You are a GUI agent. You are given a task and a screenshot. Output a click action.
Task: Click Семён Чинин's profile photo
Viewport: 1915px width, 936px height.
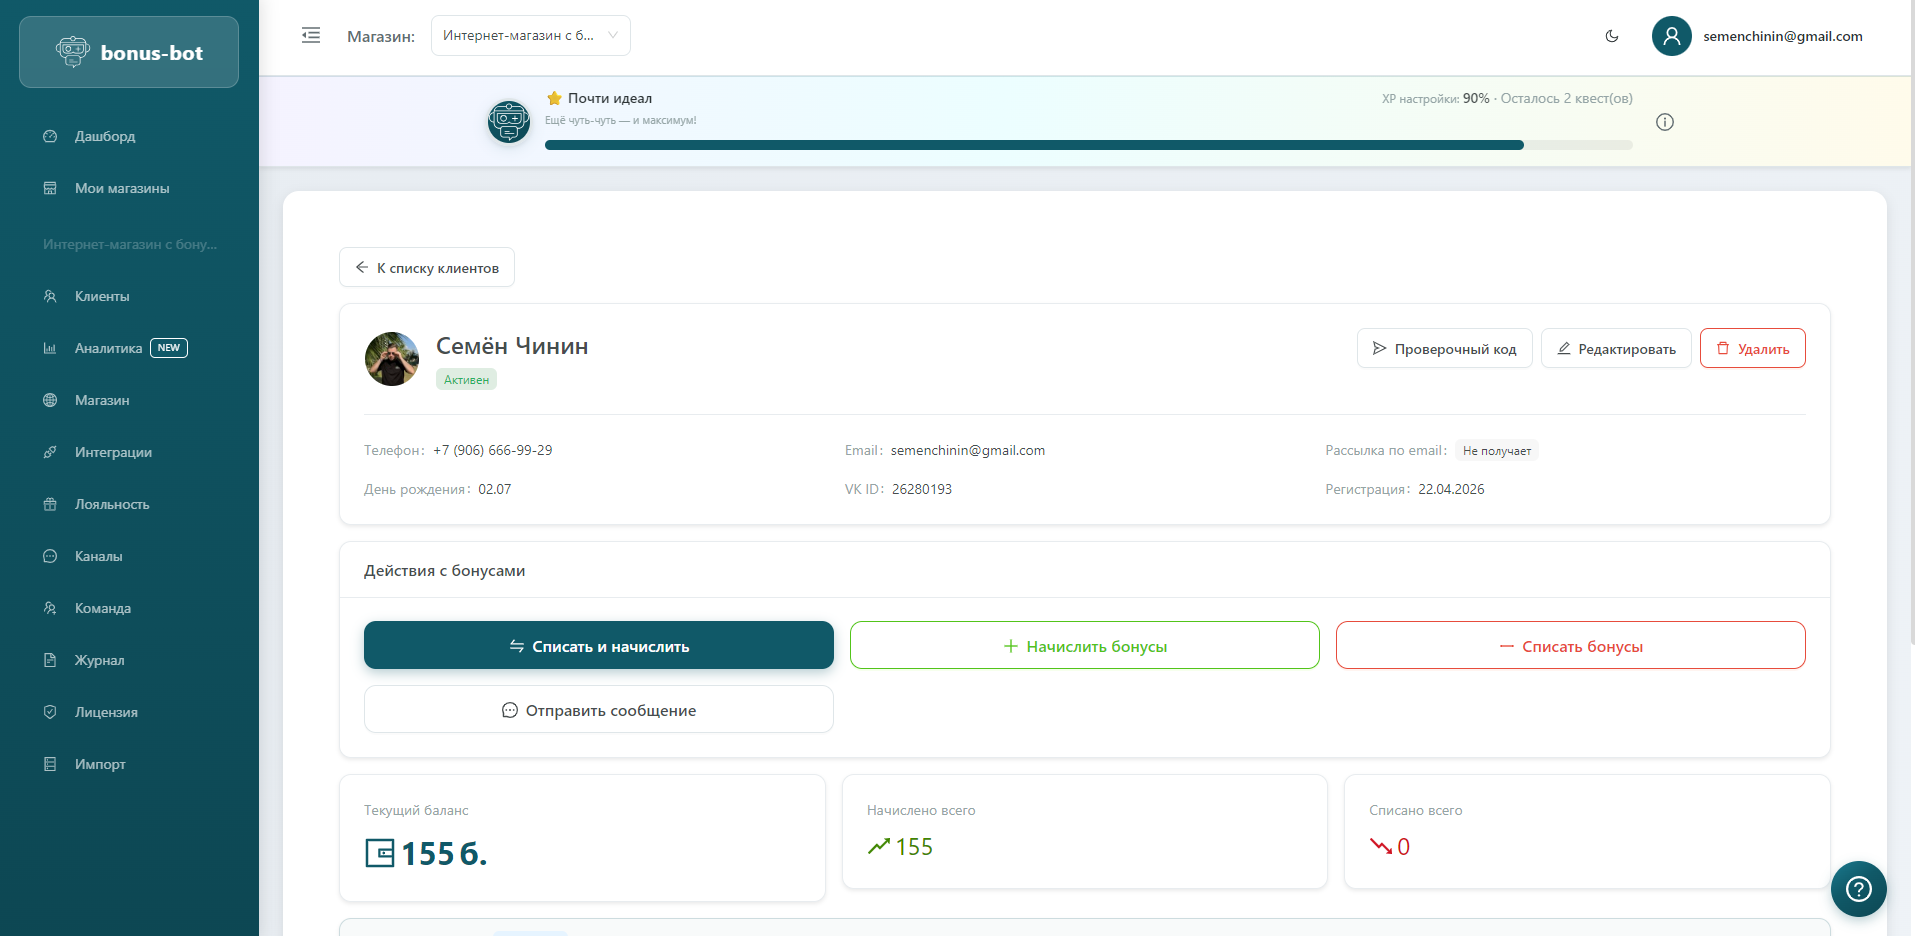click(x=392, y=359)
